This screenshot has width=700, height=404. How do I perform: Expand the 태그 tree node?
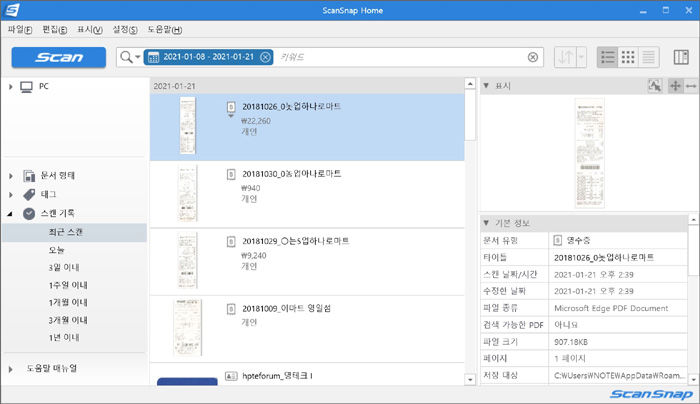11,195
